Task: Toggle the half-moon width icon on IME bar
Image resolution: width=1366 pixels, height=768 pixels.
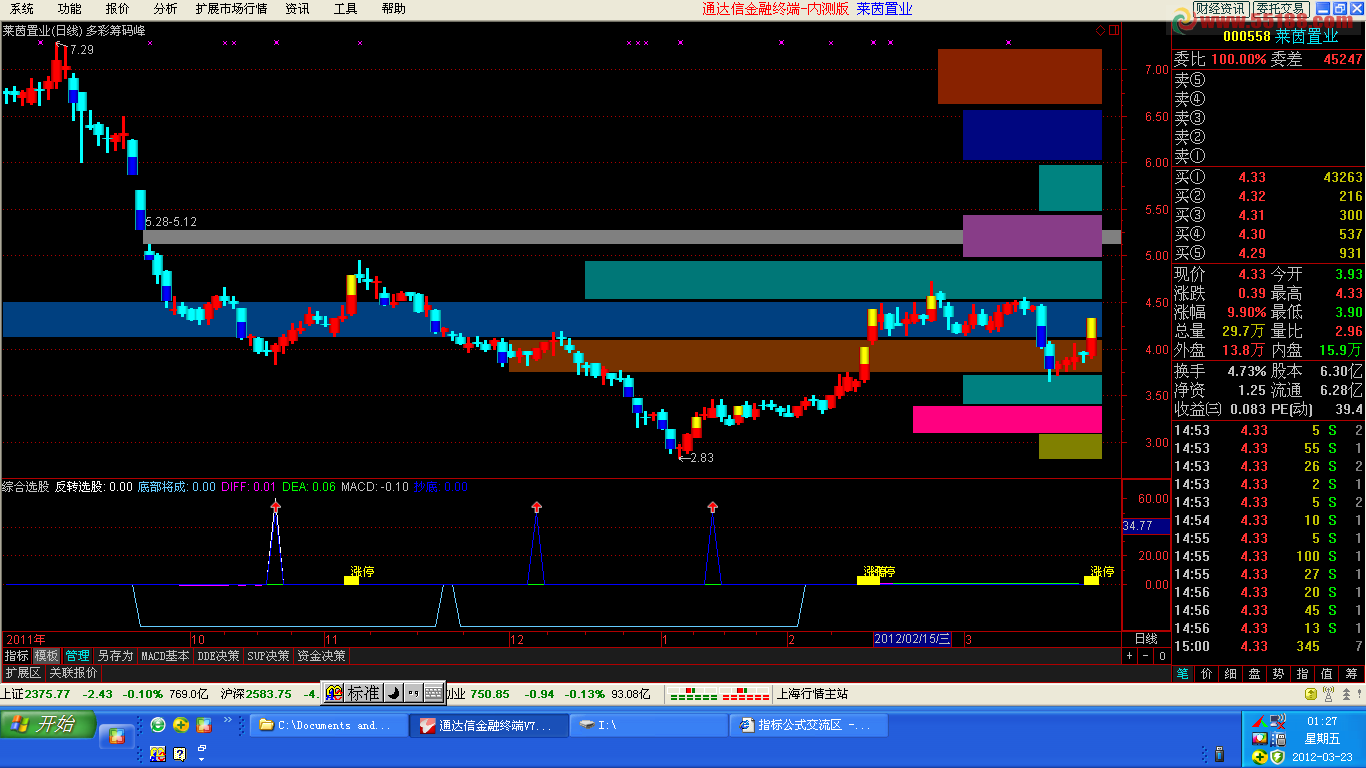Action: coord(393,693)
